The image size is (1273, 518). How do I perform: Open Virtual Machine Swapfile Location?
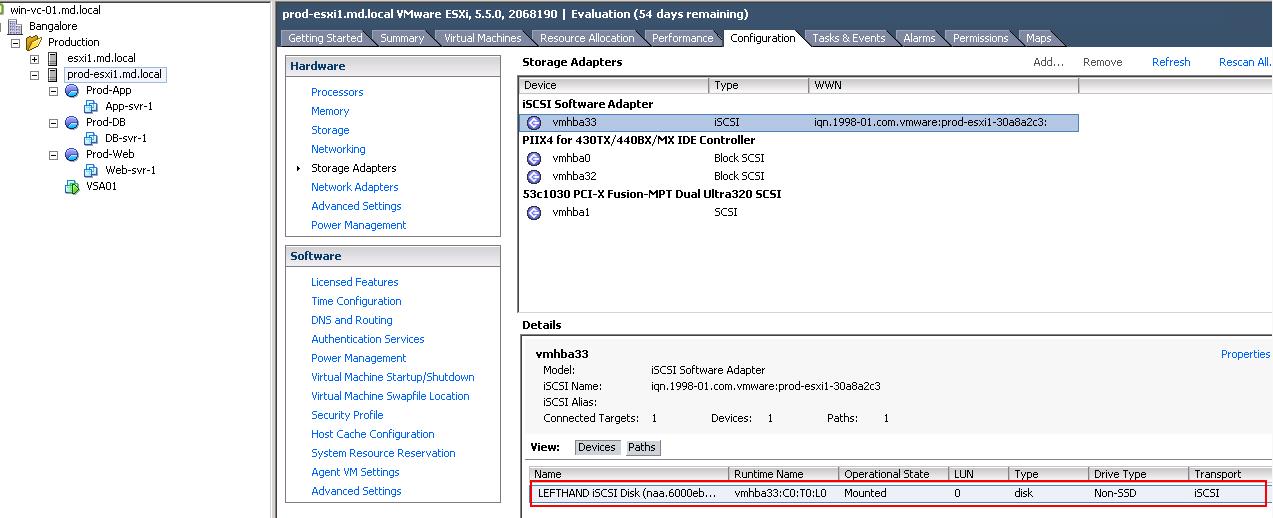(x=390, y=396)
